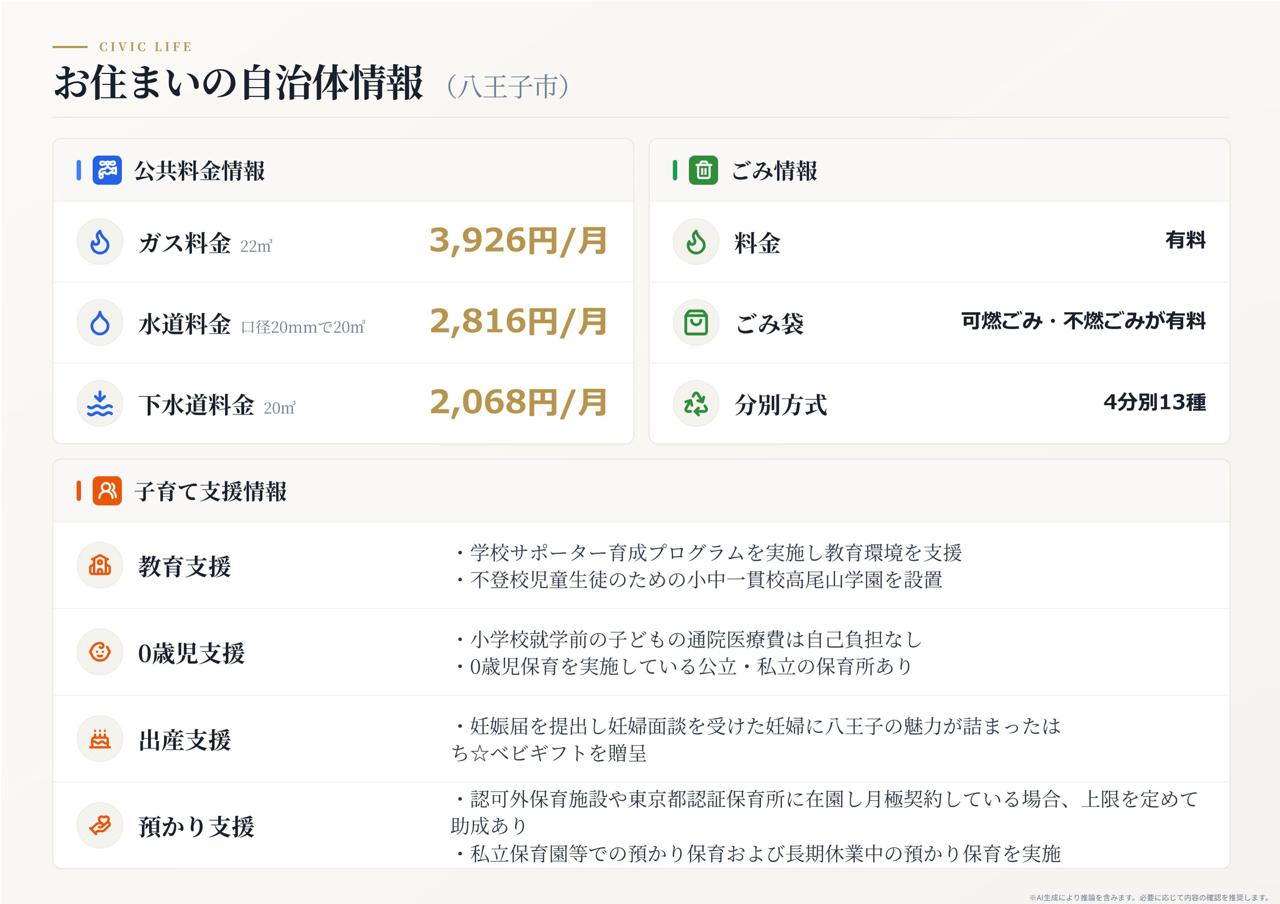Click the green trash can ごみ情報 icon
Screen dimensions: 1280x904
coord(703,170)
